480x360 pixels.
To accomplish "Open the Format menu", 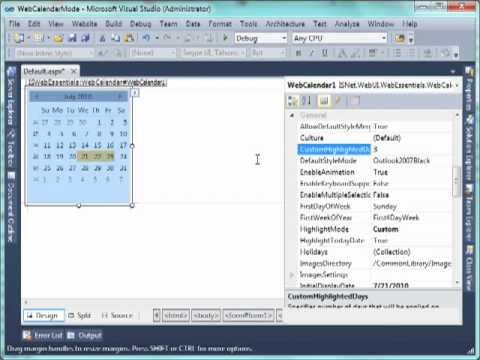I will point(220,24).
